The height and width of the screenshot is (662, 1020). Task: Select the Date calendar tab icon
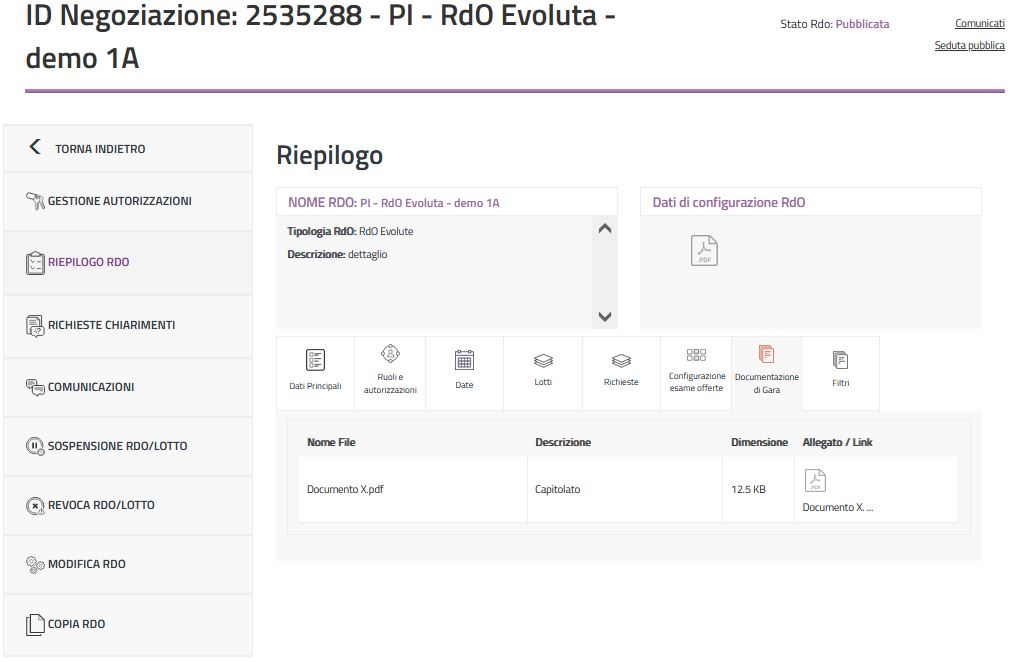[464, 360]
